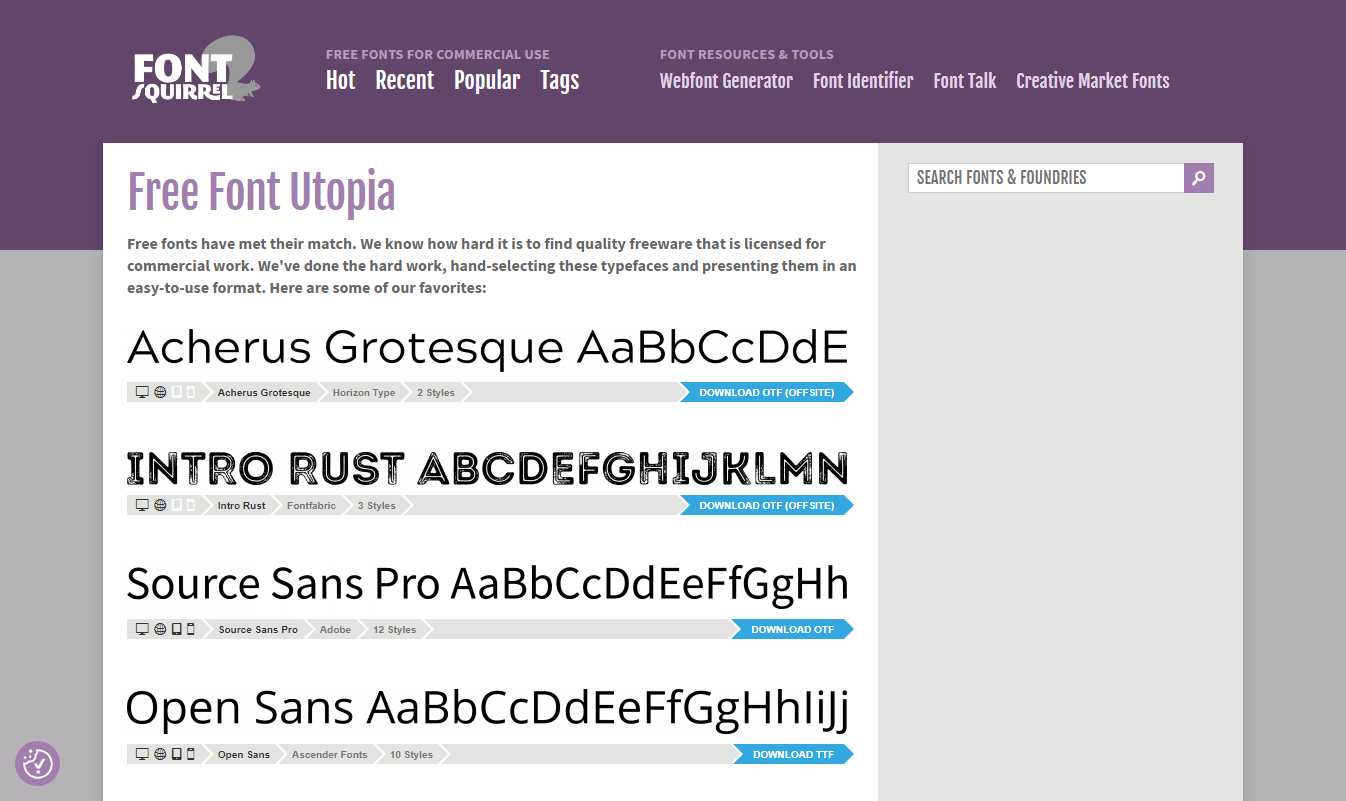Screen dimensions: 1346x801
Task: Switch to the Popular fonts tab
Action: click(x=487, y=81)
